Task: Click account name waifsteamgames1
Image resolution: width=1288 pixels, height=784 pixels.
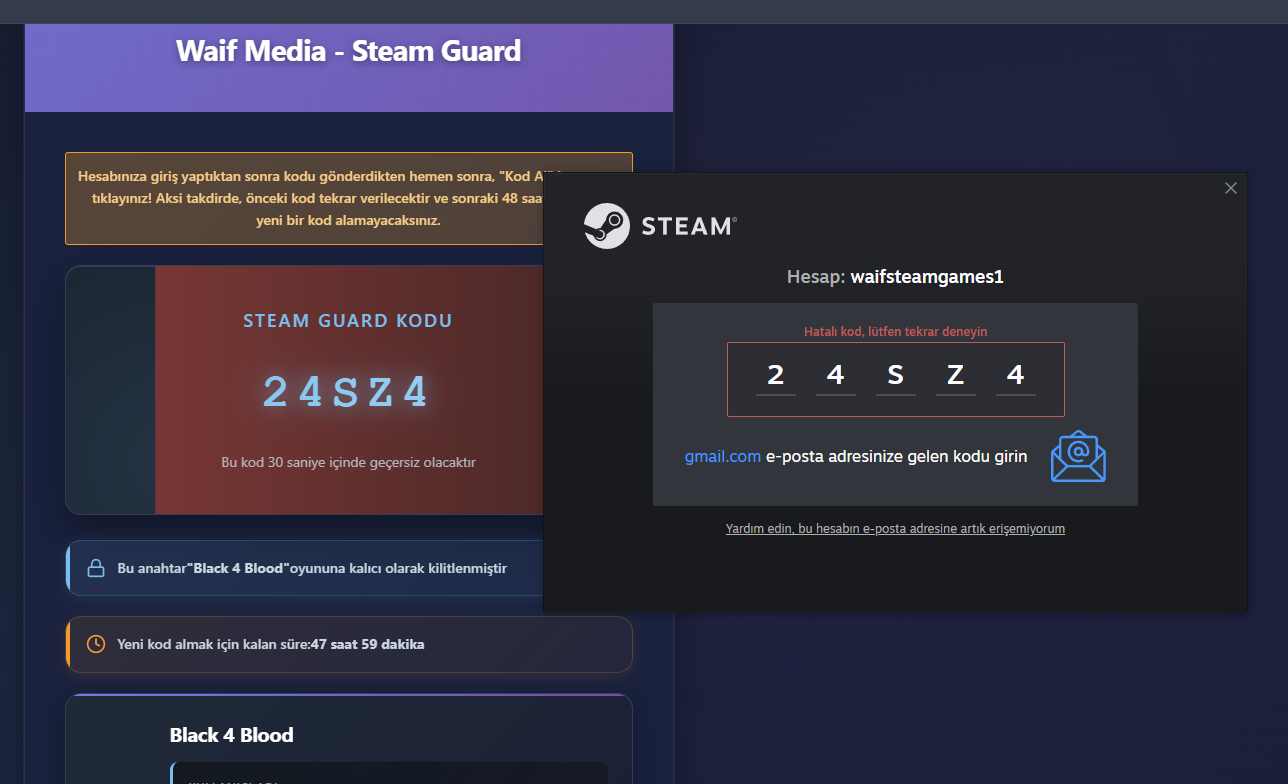Action: [x=927, y=277]
